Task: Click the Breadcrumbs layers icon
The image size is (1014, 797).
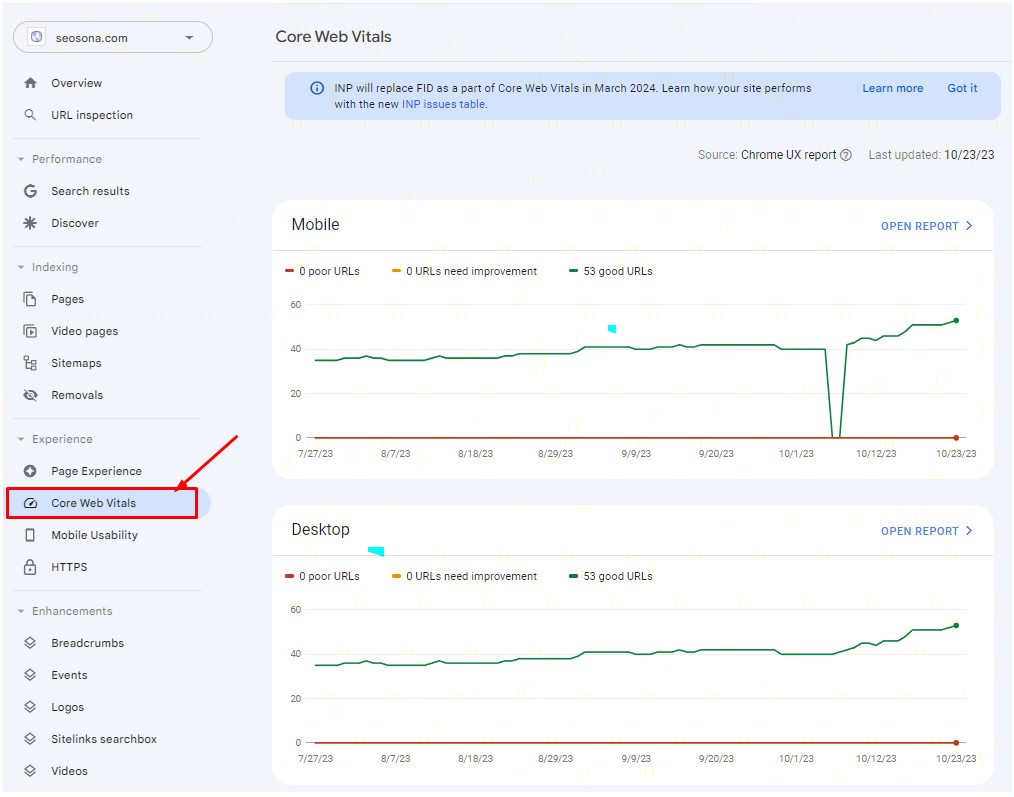Action: click(x=30, y=643)
